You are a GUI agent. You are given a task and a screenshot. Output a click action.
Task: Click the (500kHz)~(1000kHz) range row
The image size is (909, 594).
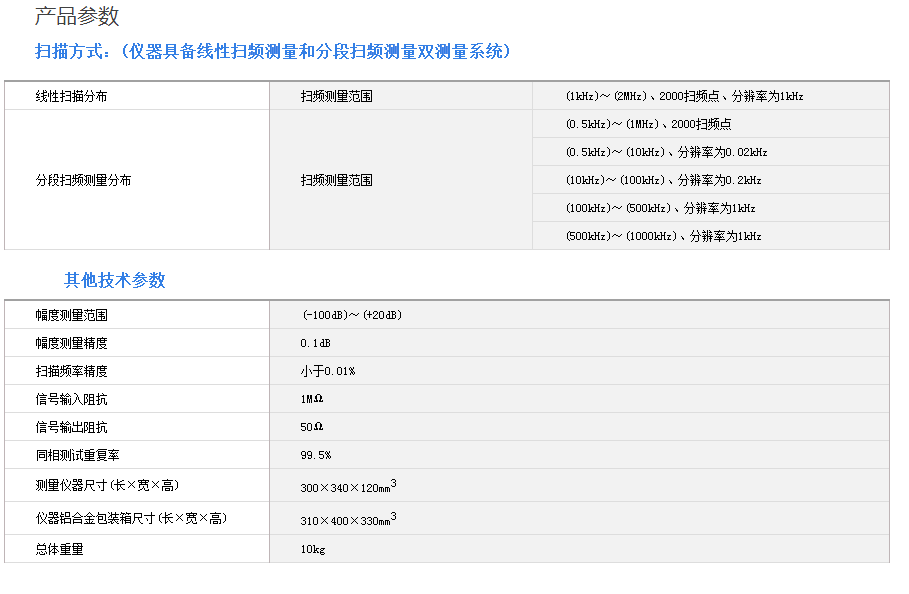[x=663, y=236]
